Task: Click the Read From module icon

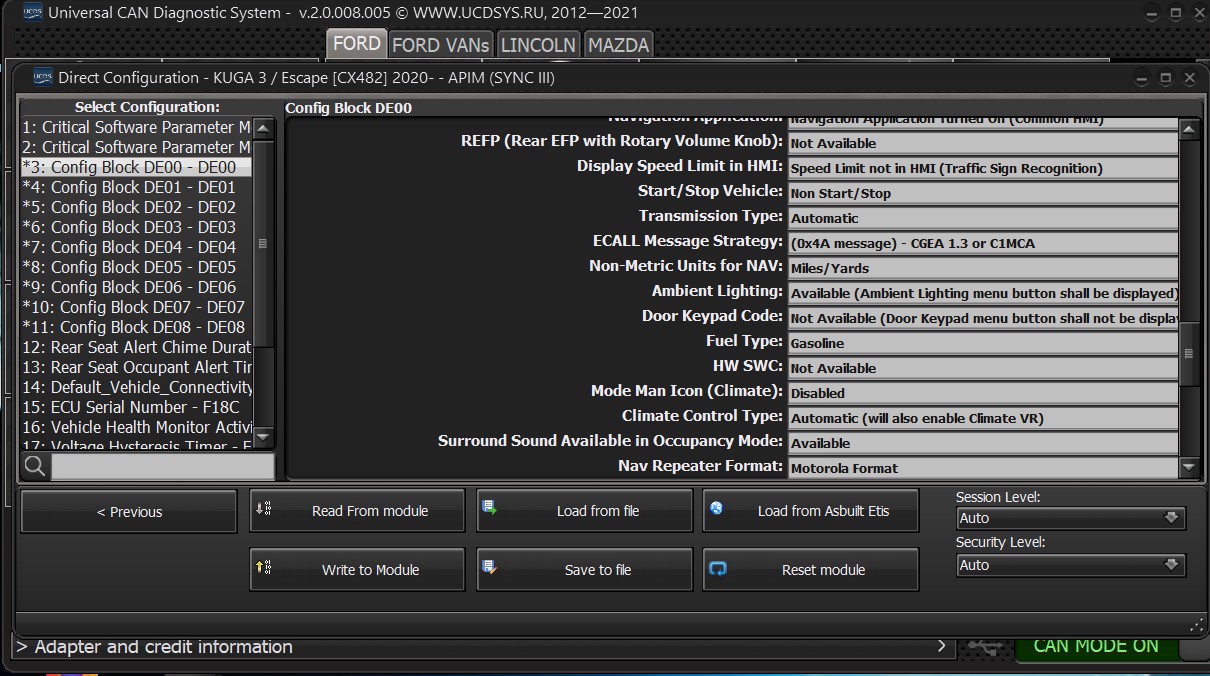Action: click(x=264, y=509)
